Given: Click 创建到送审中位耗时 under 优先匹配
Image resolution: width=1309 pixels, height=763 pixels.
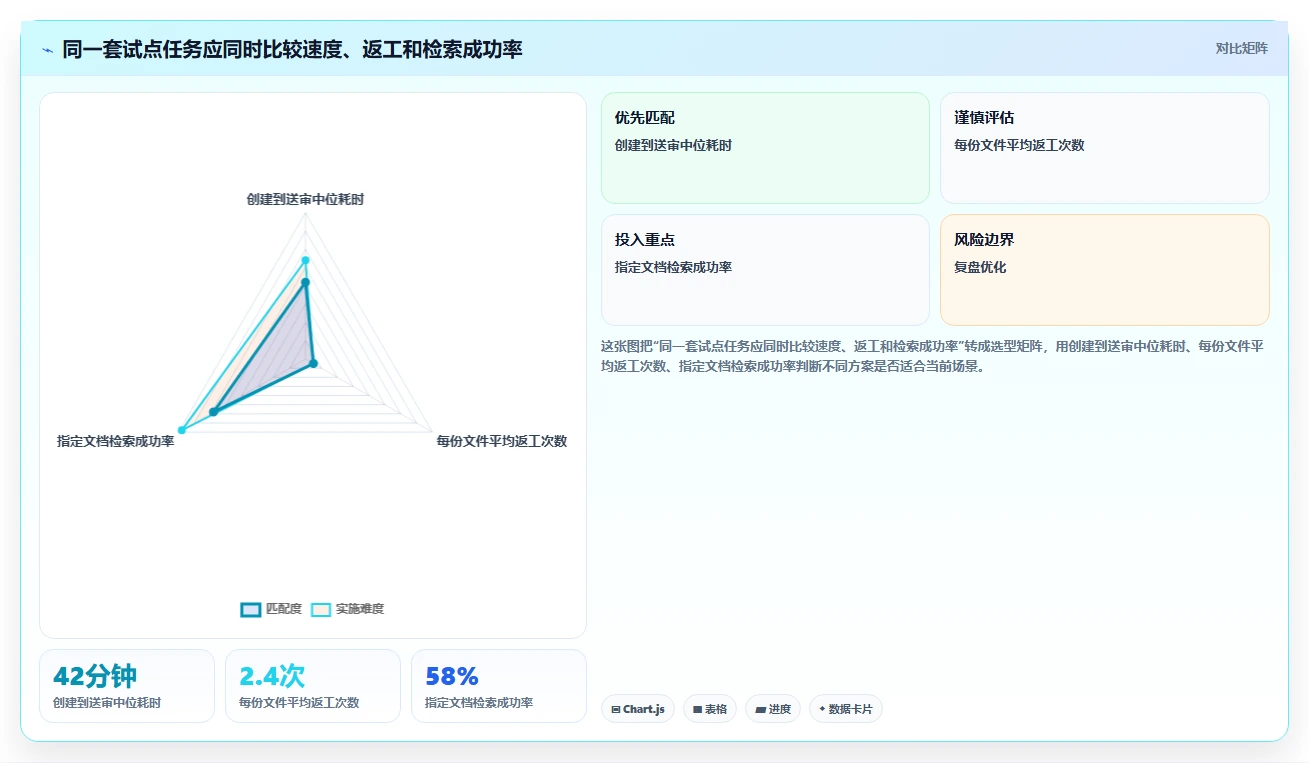Looking at the screenshot, I should (x=673, y=145).
